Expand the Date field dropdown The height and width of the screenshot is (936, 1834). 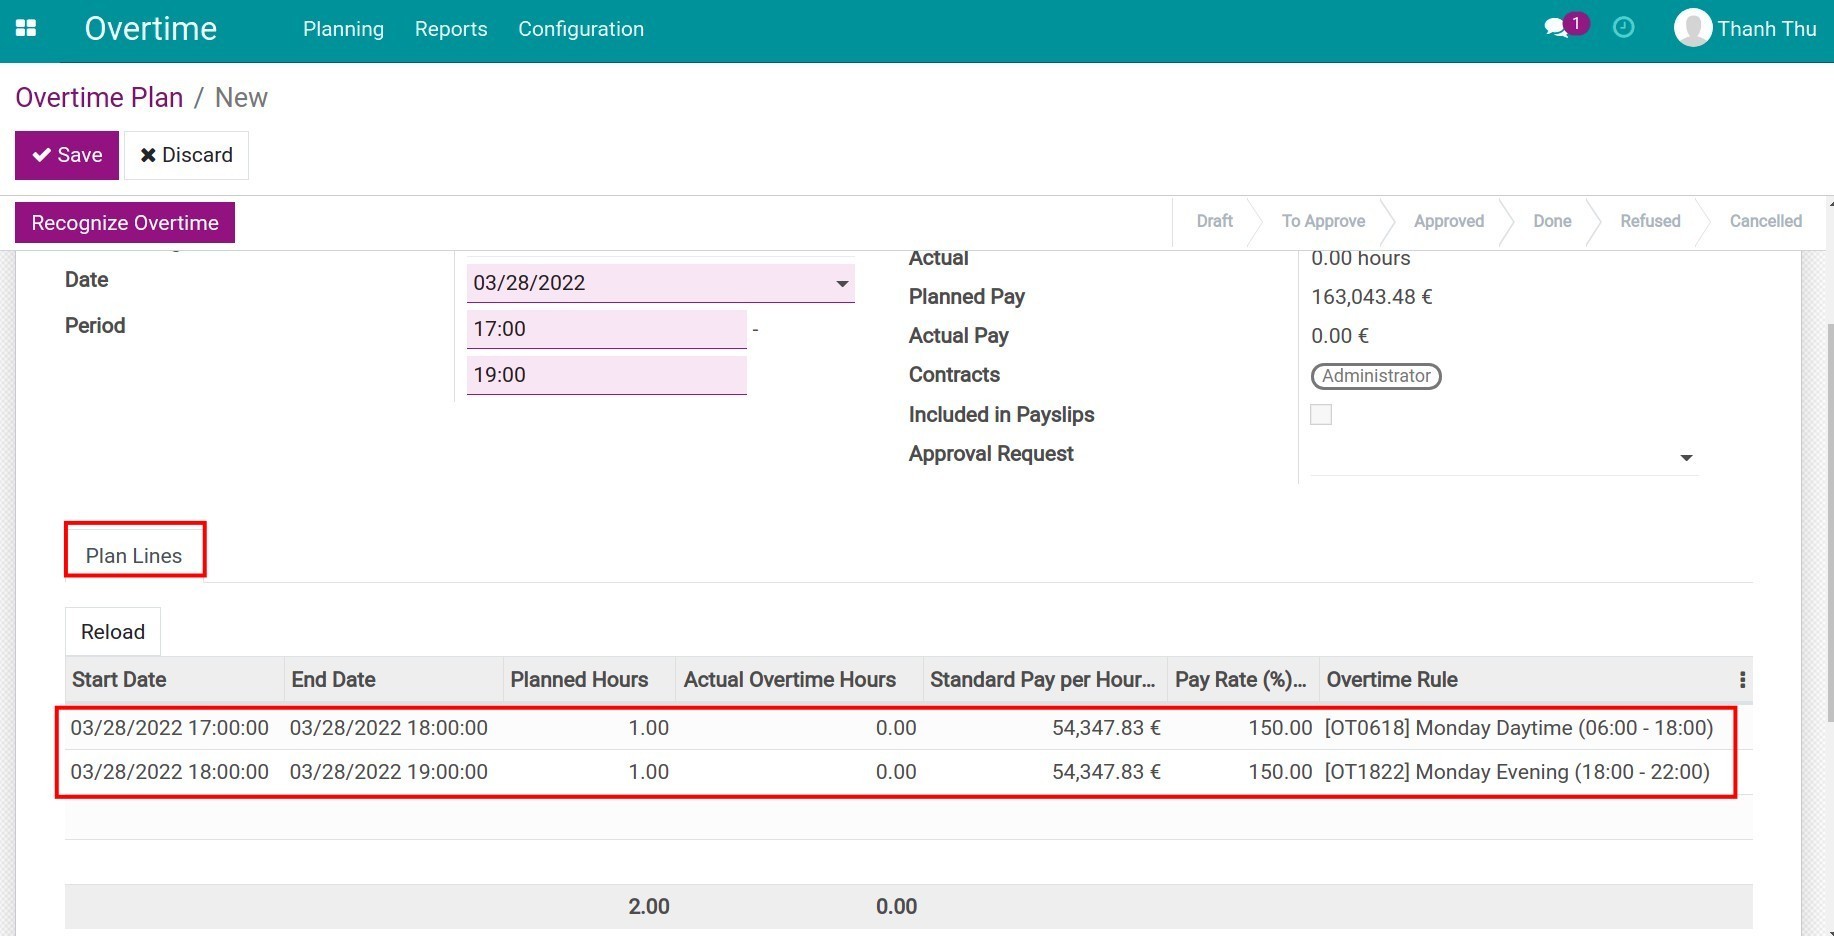tap(842, 284)
